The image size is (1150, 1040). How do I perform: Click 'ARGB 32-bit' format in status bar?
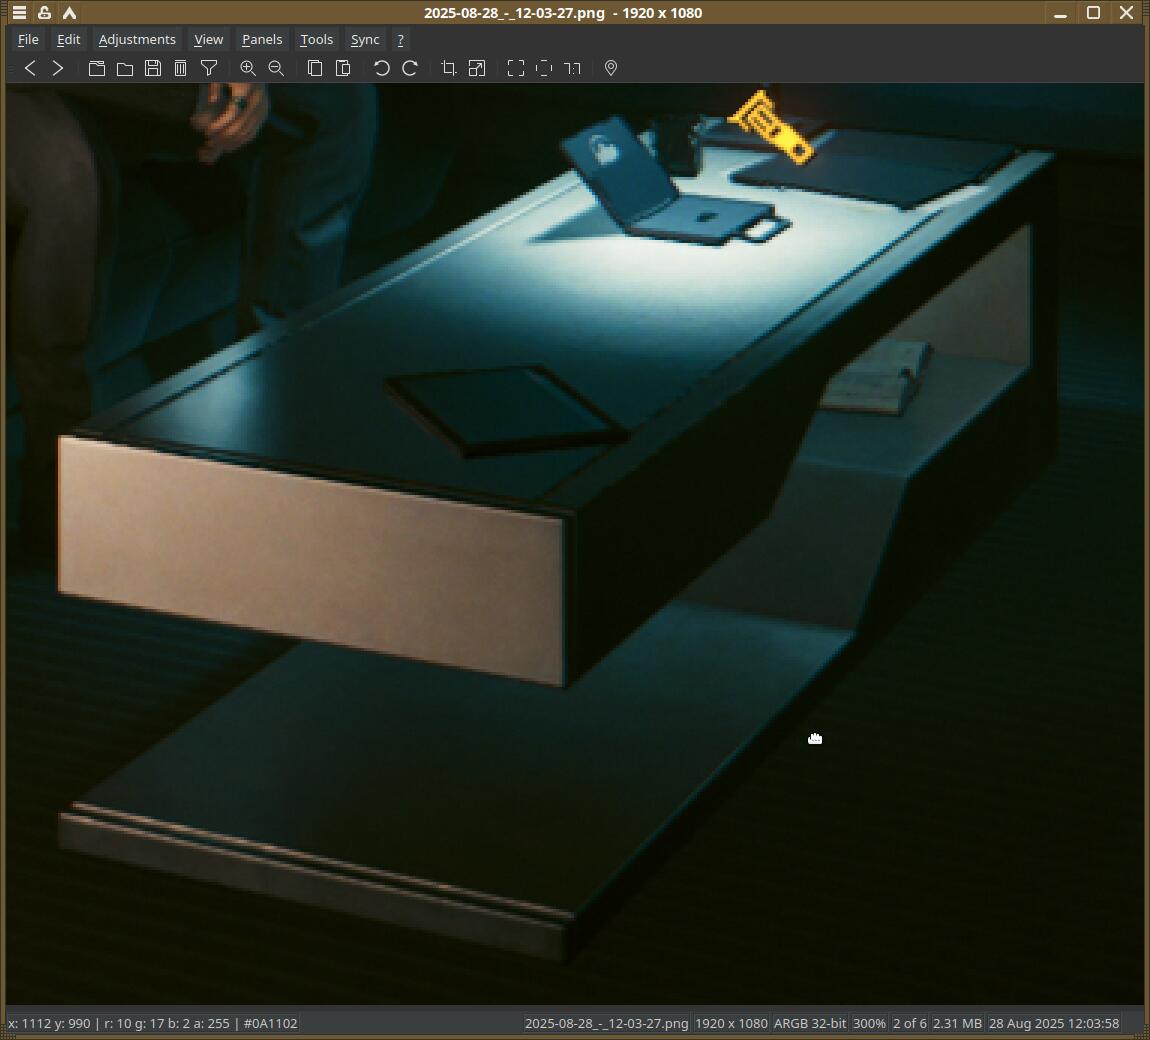click(810, 1023)
